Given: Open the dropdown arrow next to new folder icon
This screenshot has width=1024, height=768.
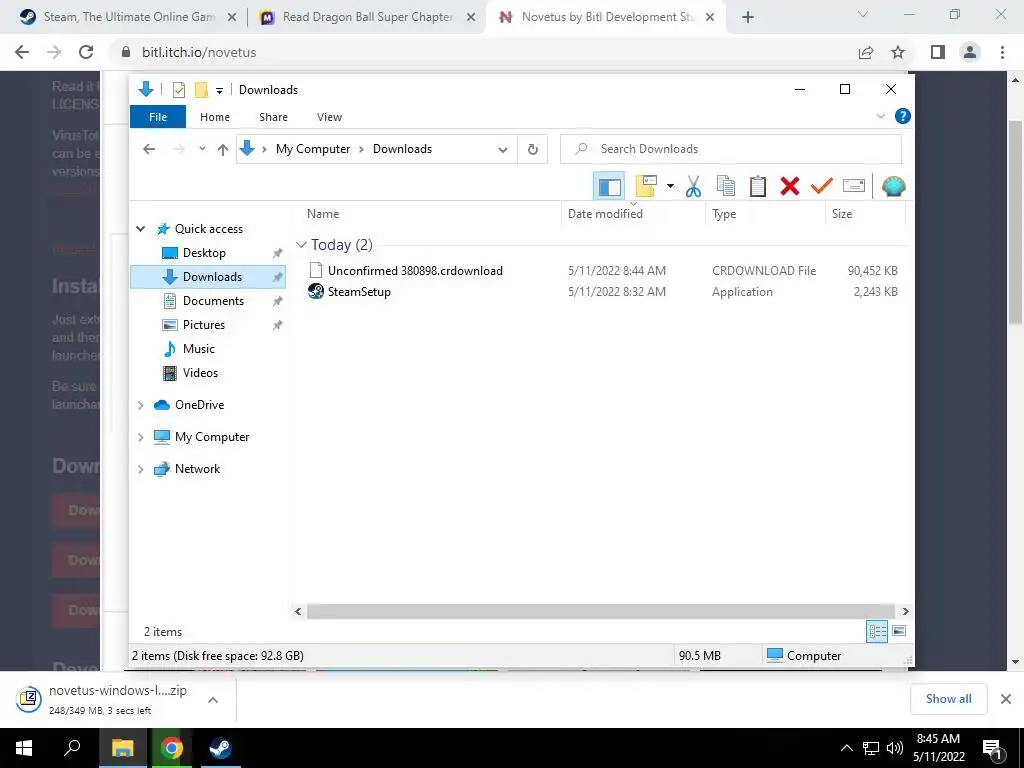Looking at the screenshot, I should point(670,187).
